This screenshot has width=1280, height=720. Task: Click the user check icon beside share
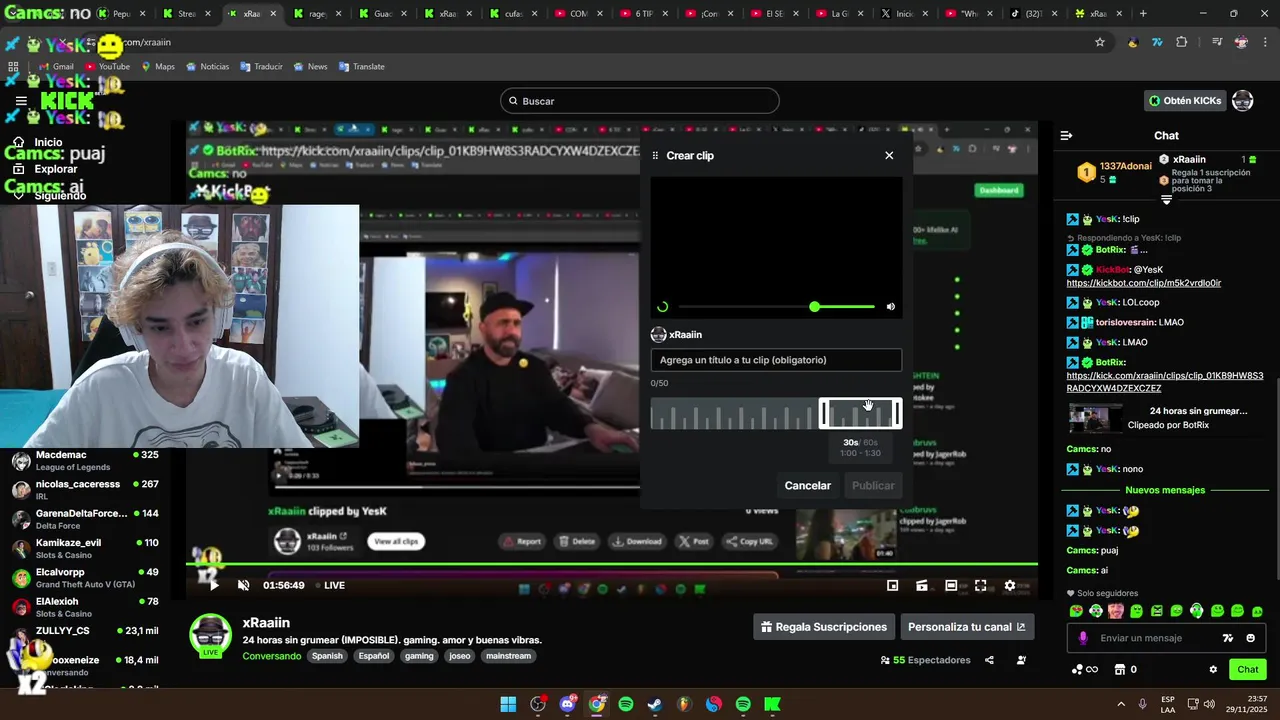pyautogui.click(x=1021, y=660)
